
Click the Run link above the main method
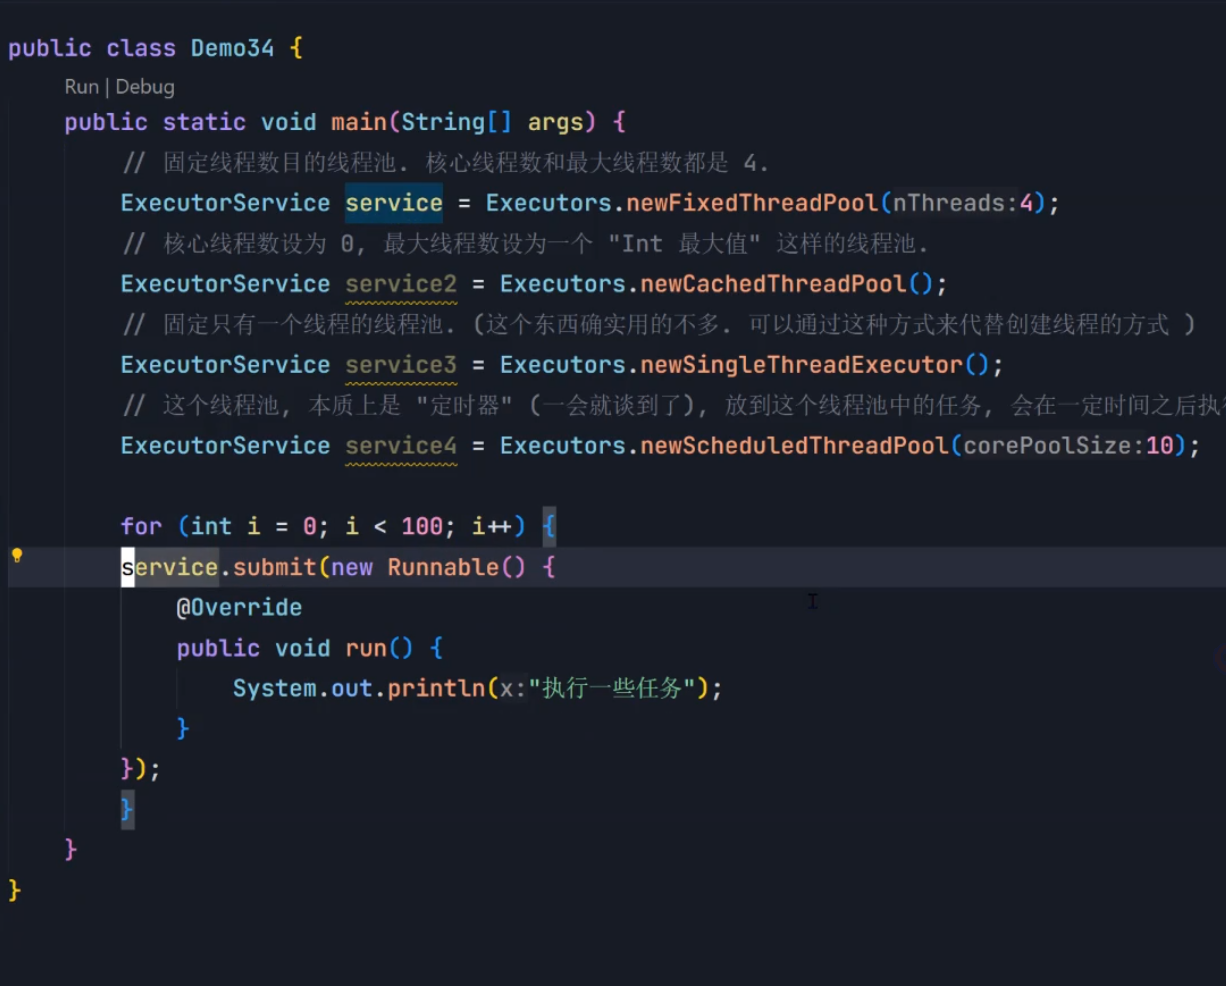click(81, 87)
